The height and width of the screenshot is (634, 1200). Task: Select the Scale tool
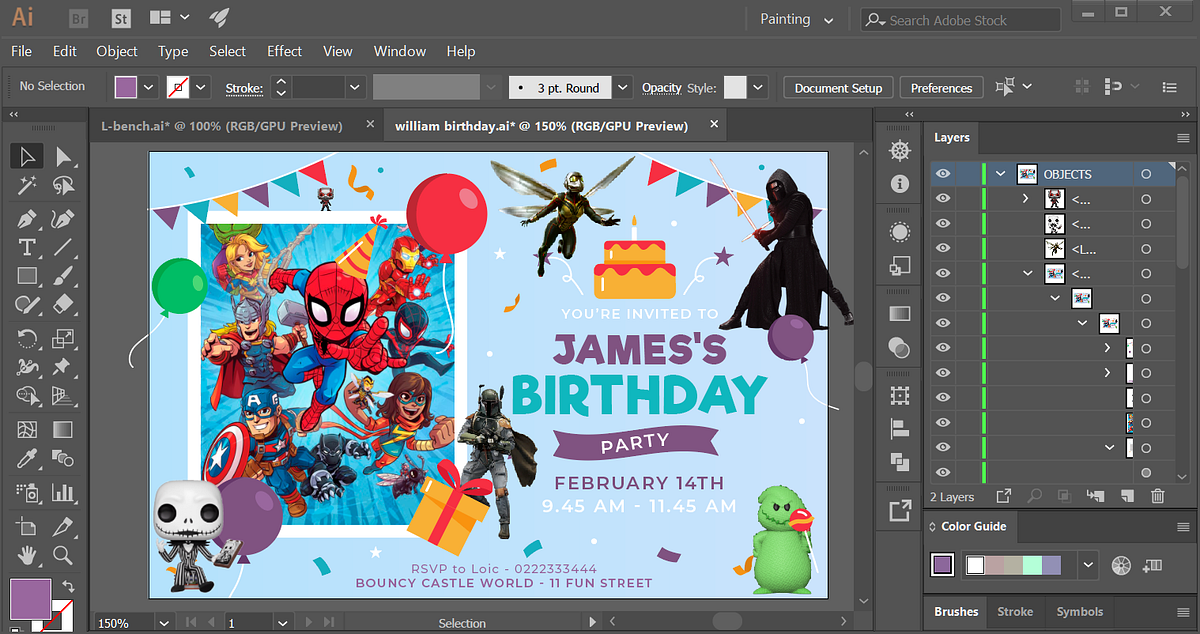[63, 338]
